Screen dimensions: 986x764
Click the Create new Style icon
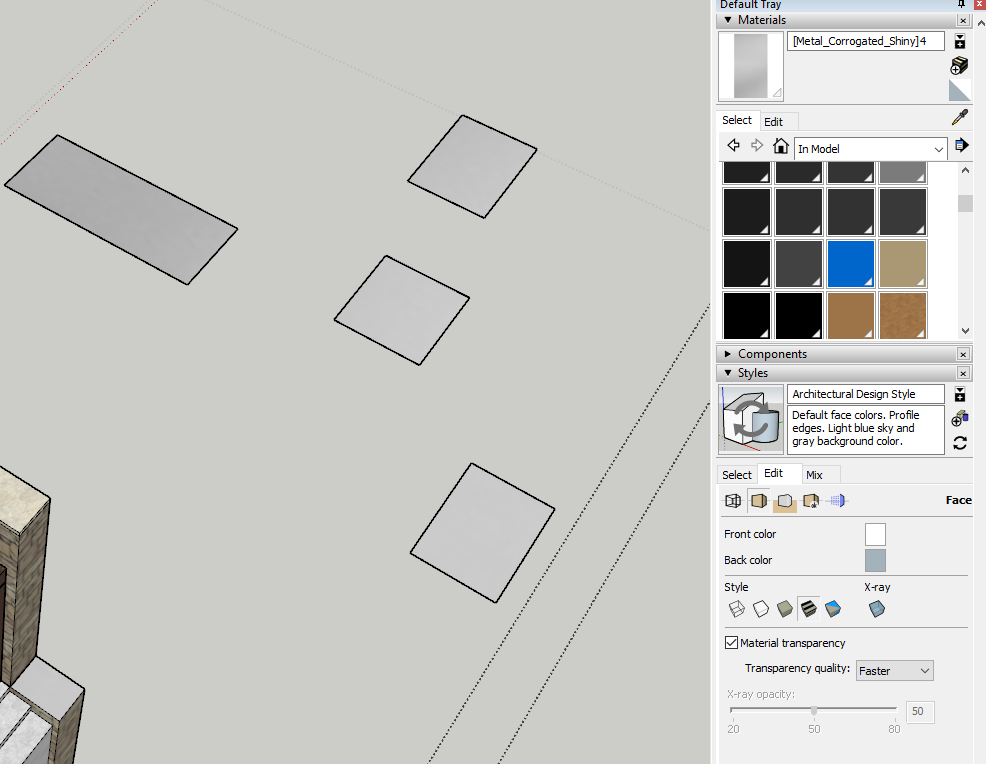pyautogui.click(x=960, y=418)
